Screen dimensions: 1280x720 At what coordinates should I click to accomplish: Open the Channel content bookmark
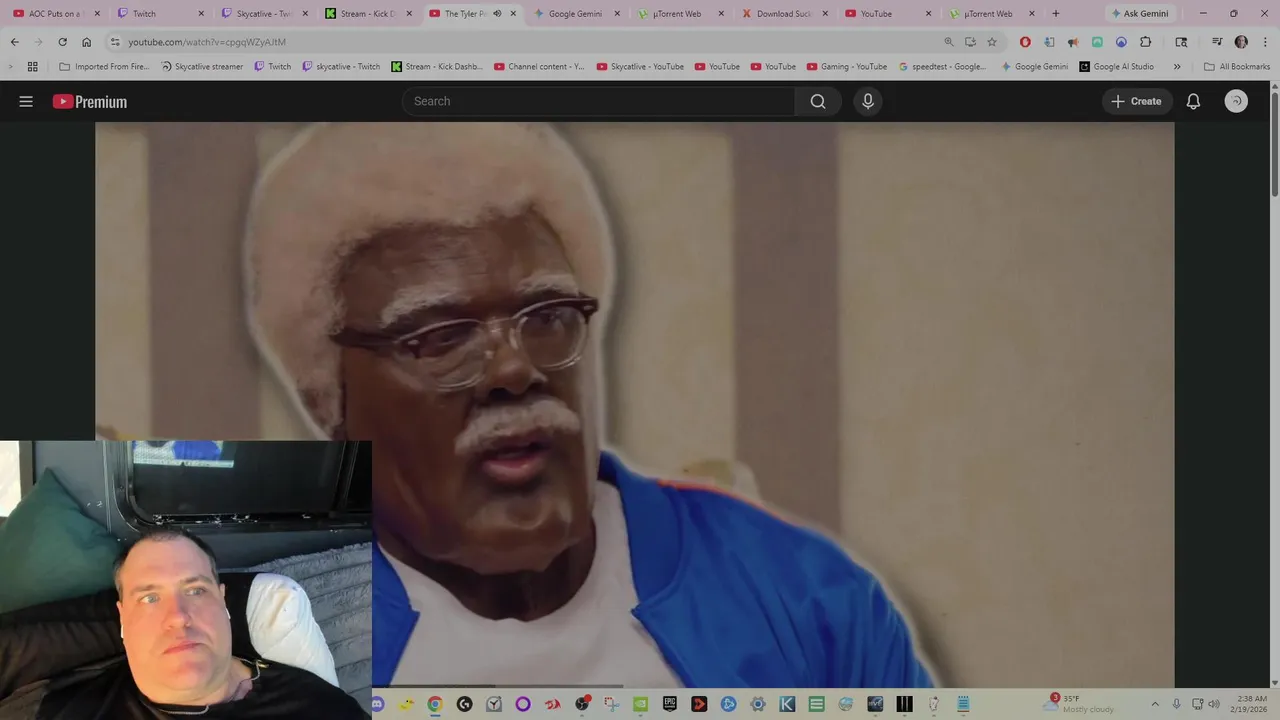coord(540,67)
